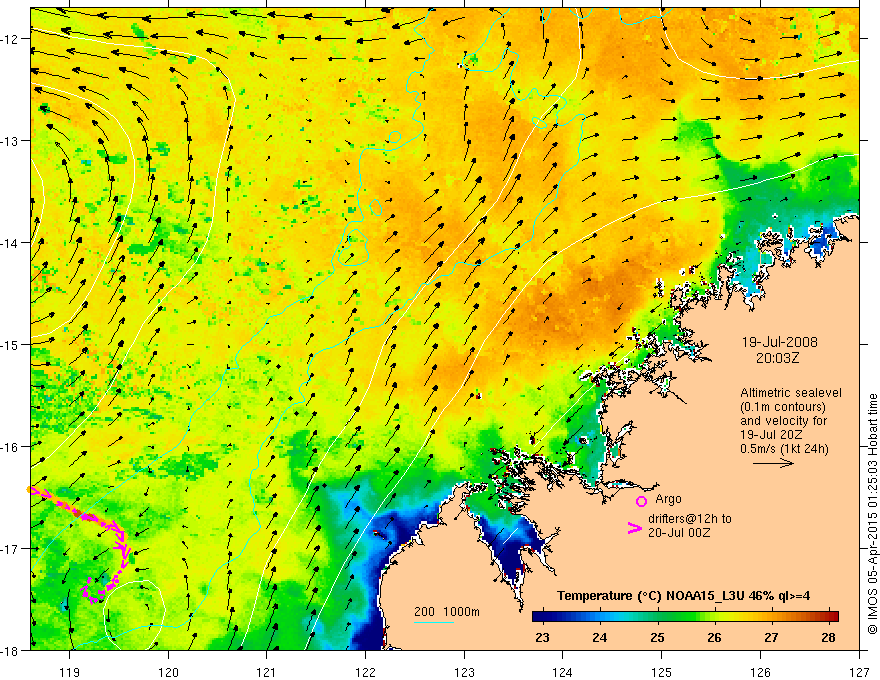The height and width of the screenshot is (680, 880).
Task: Click the latitude axis label "-15"
Action: coord(10,344)
